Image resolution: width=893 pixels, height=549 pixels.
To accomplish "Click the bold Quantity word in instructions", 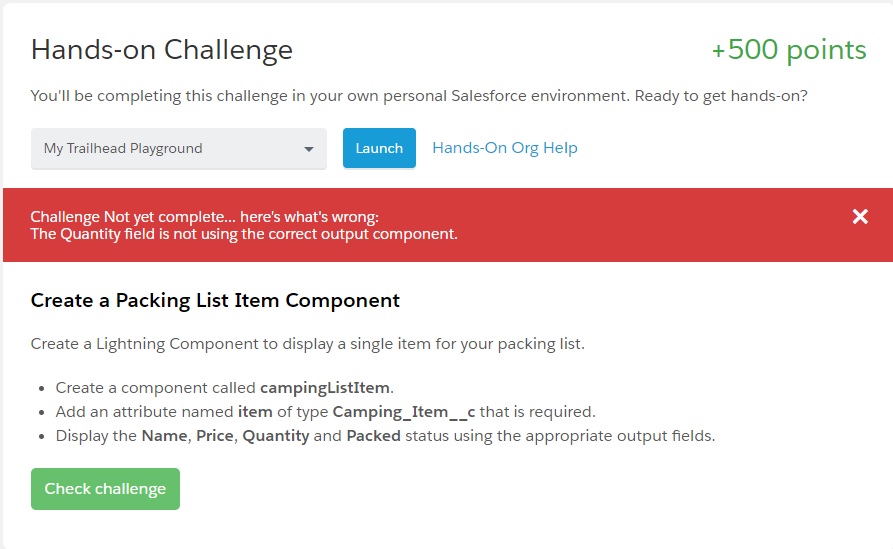I will coord(275,436).
